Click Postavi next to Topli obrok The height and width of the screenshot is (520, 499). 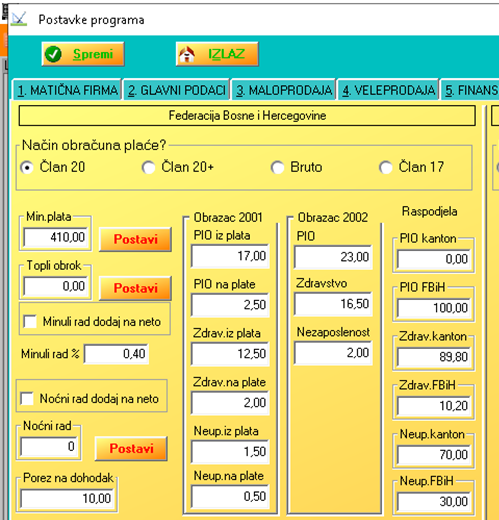(x=135, y=288)
